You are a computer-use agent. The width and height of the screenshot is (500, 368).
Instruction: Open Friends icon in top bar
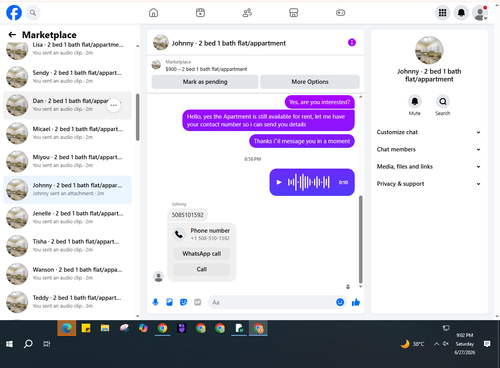pyautogui.click(x=247, y=13)
